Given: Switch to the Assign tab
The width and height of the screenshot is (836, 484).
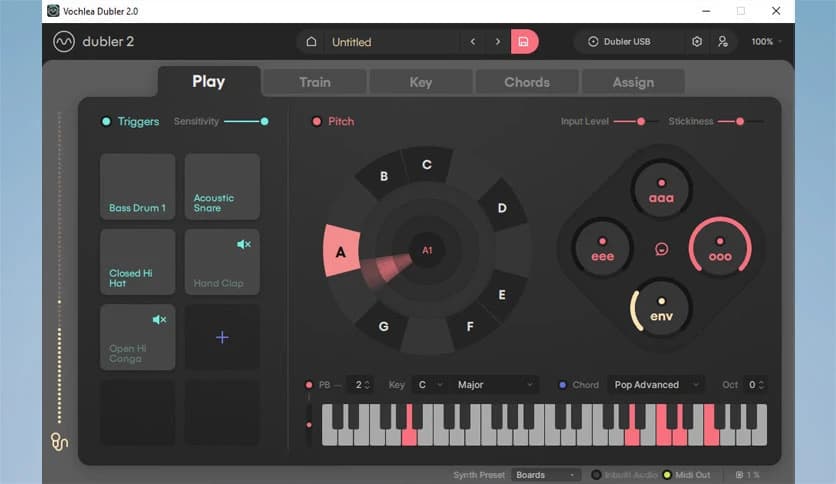Looking at the screenshot, I should click(633, 82).
